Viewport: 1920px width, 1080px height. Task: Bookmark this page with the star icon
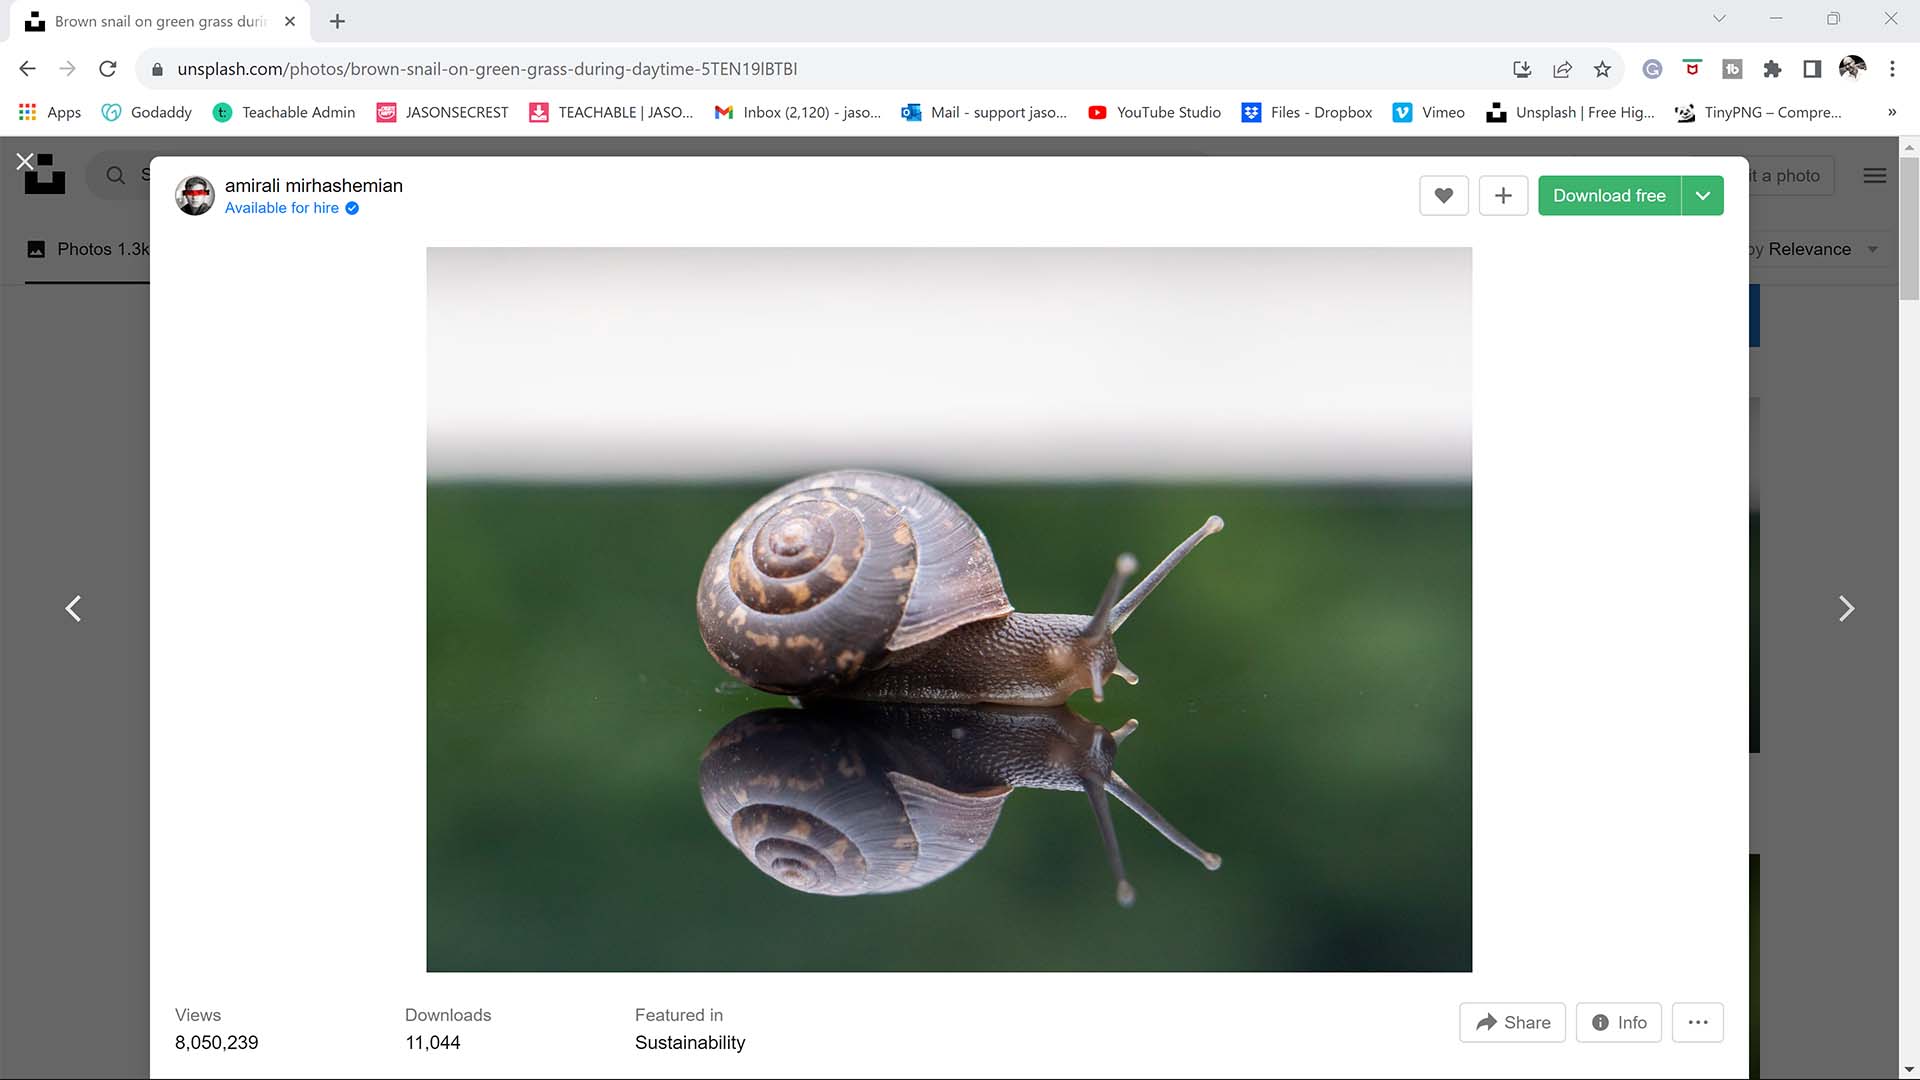point(1602,69)
